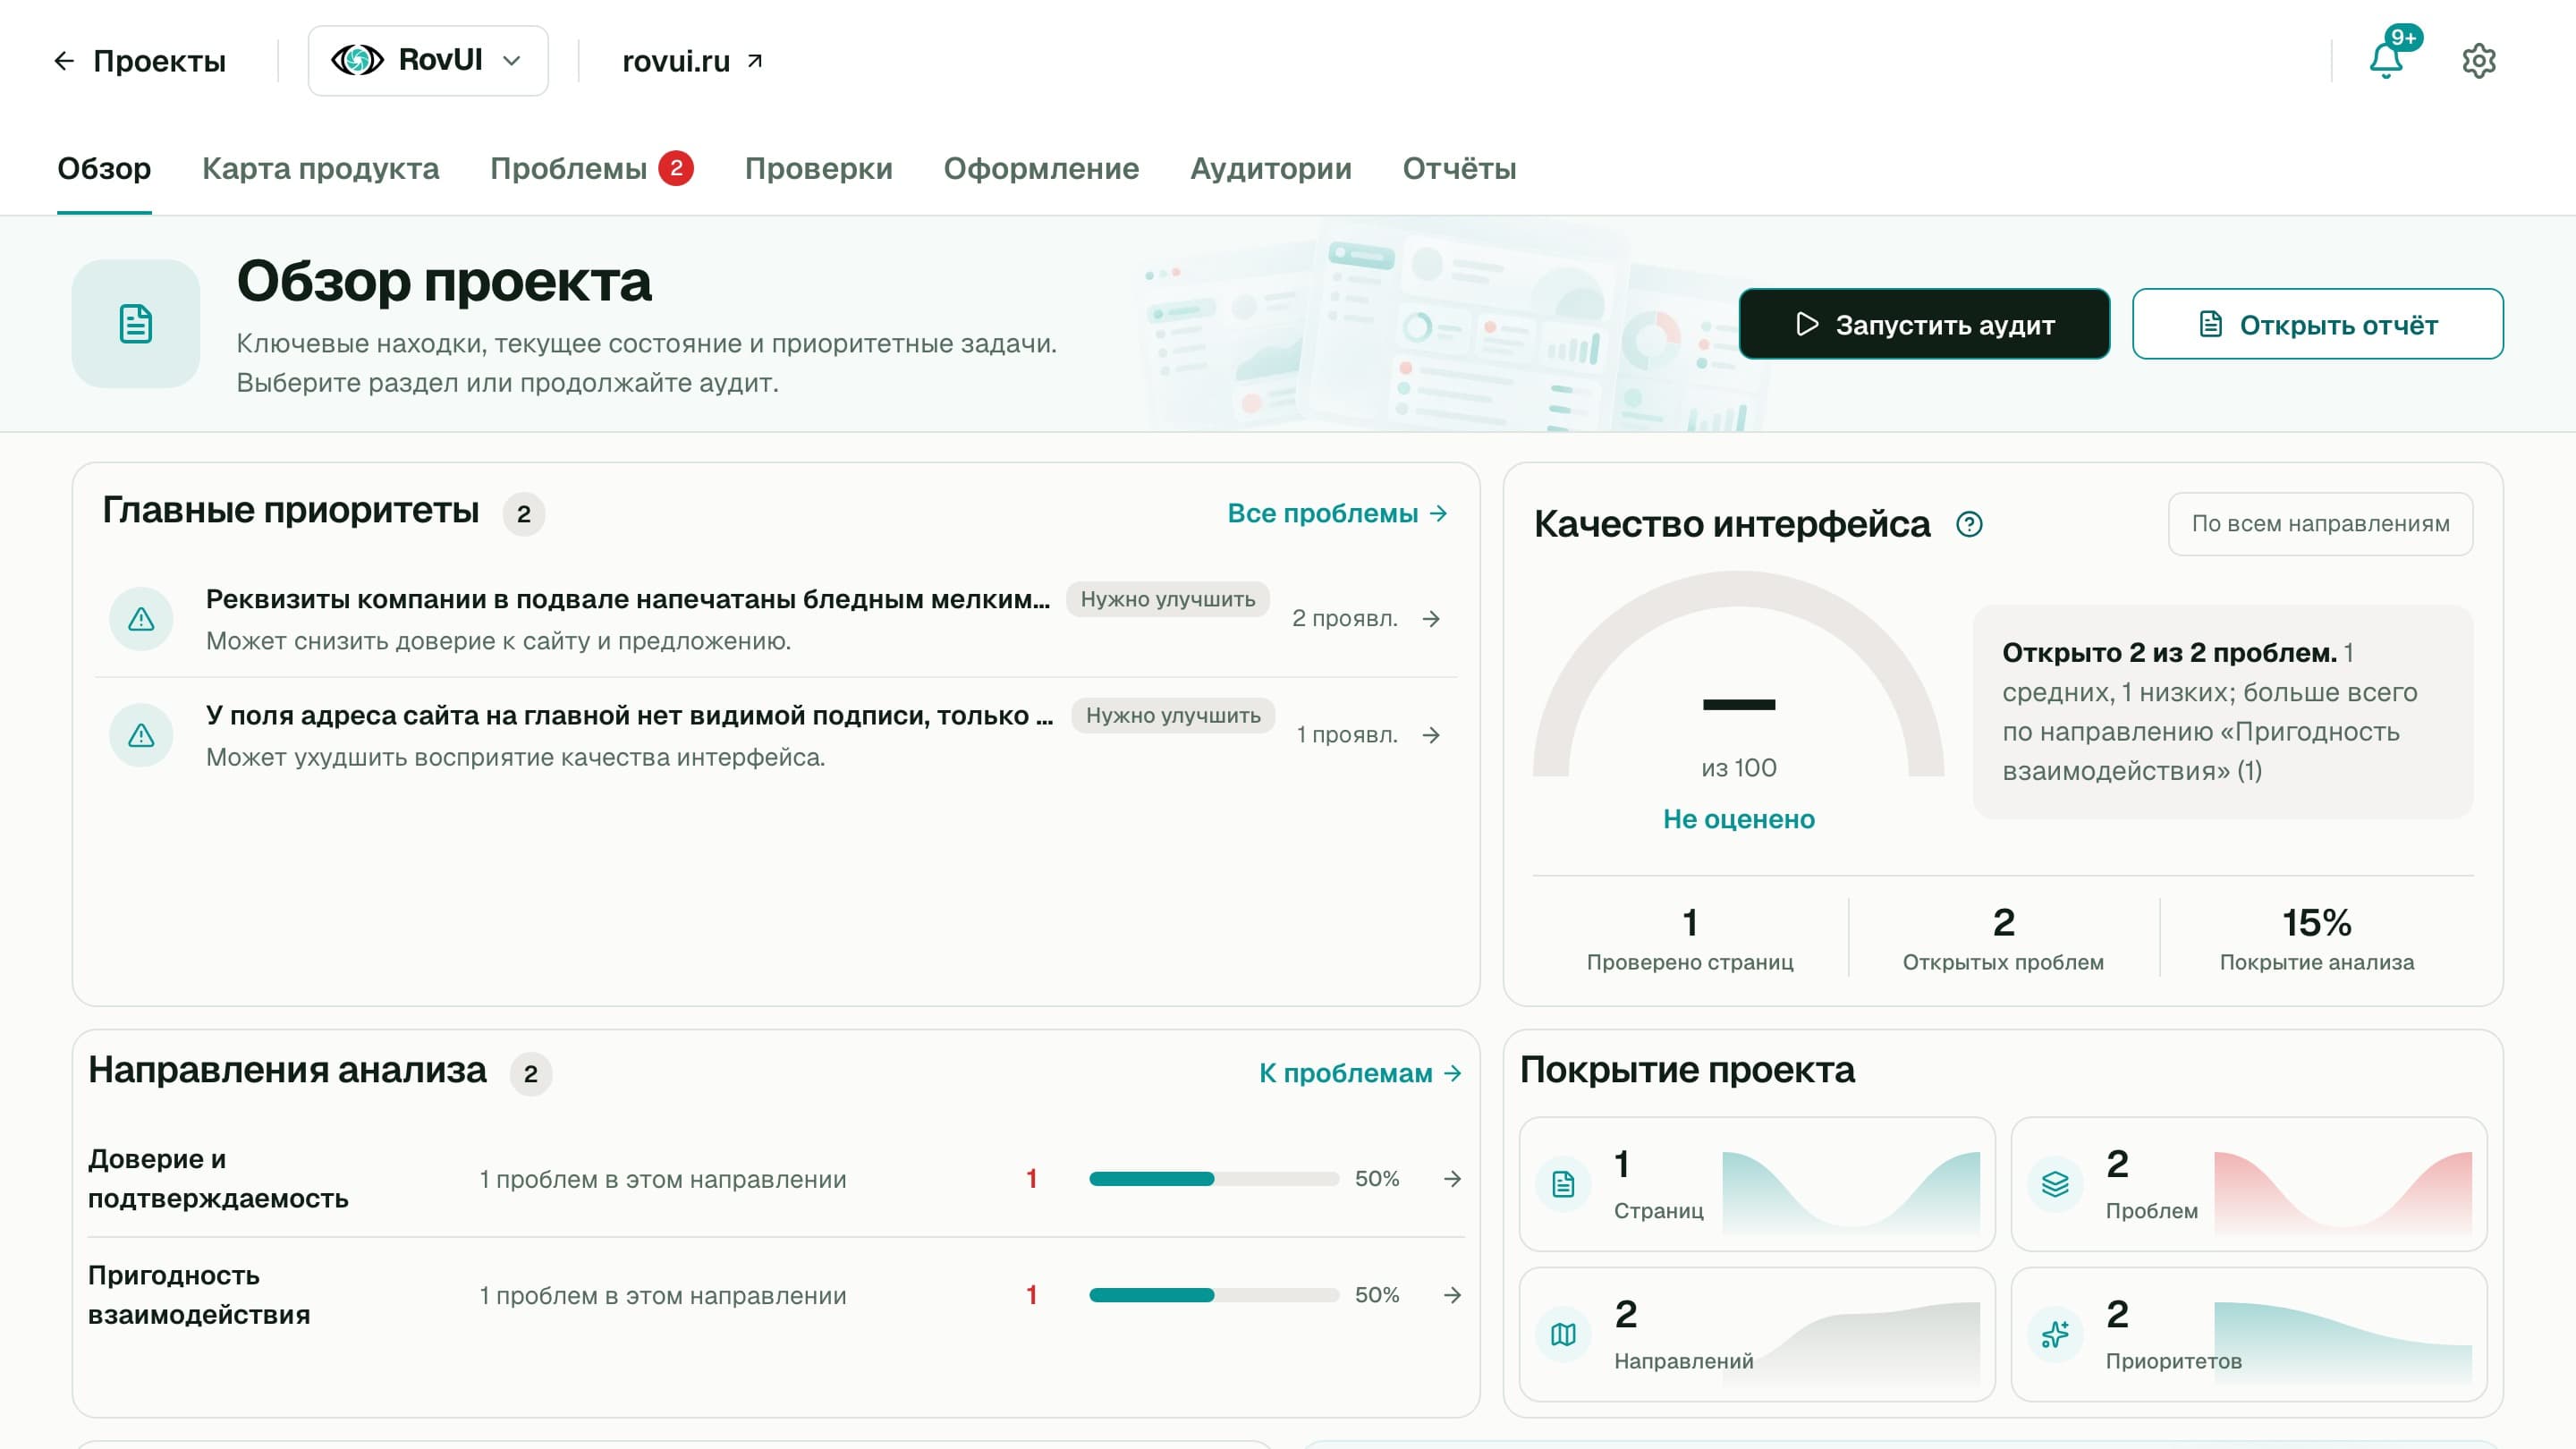Click the Доверие и подтверждаемость 50% progress bar

click(x=1213, y=1179)
